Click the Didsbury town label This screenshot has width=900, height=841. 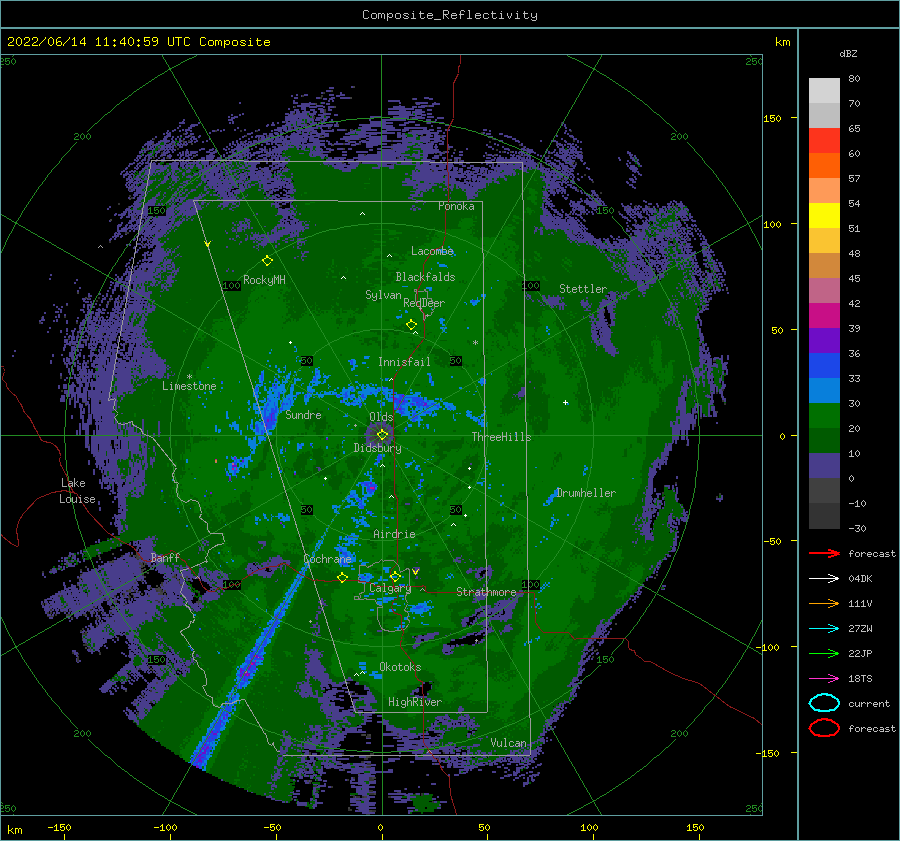tap(378, 448)
